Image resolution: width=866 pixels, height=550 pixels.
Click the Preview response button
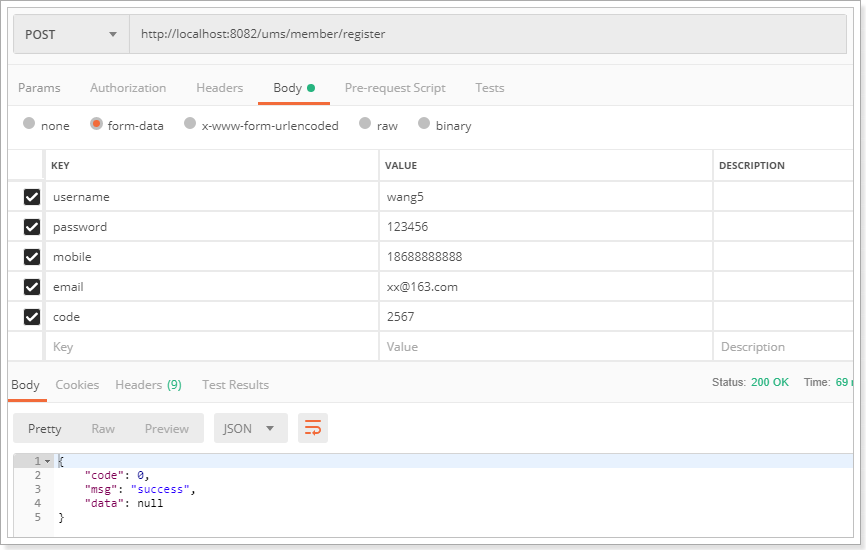pyautogui.click(x=166, y=428)
